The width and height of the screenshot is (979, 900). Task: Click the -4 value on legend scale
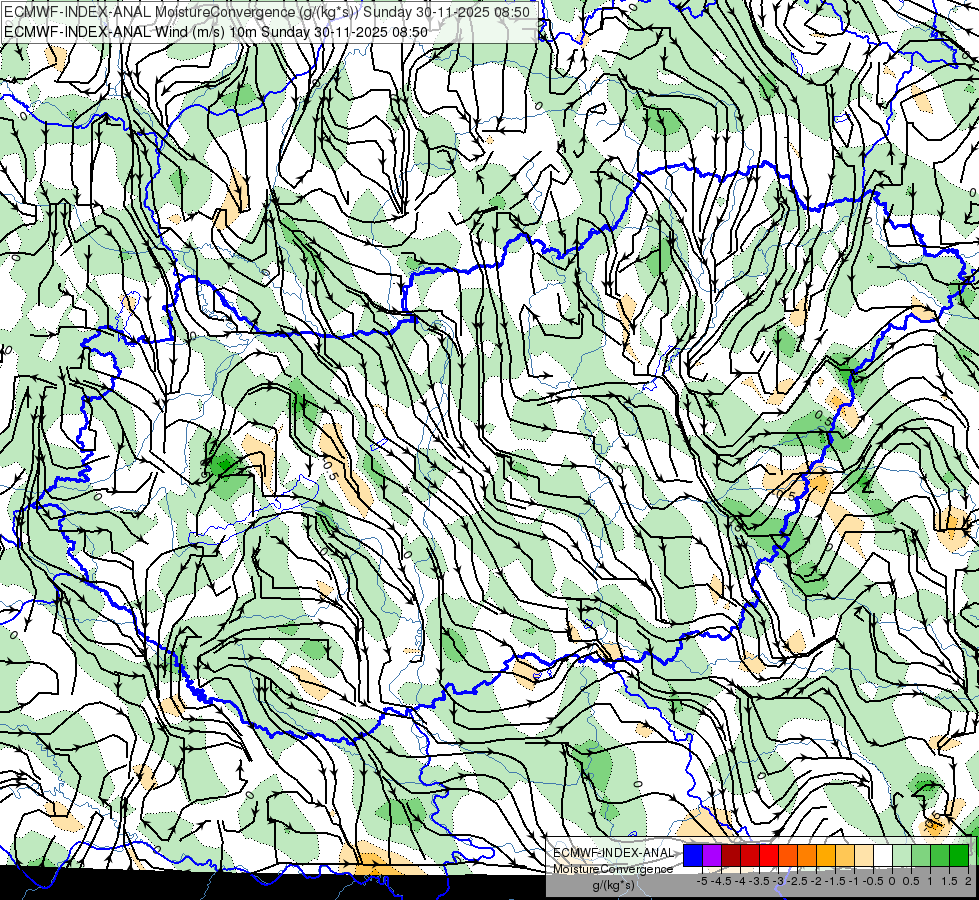tap(740, 881)
